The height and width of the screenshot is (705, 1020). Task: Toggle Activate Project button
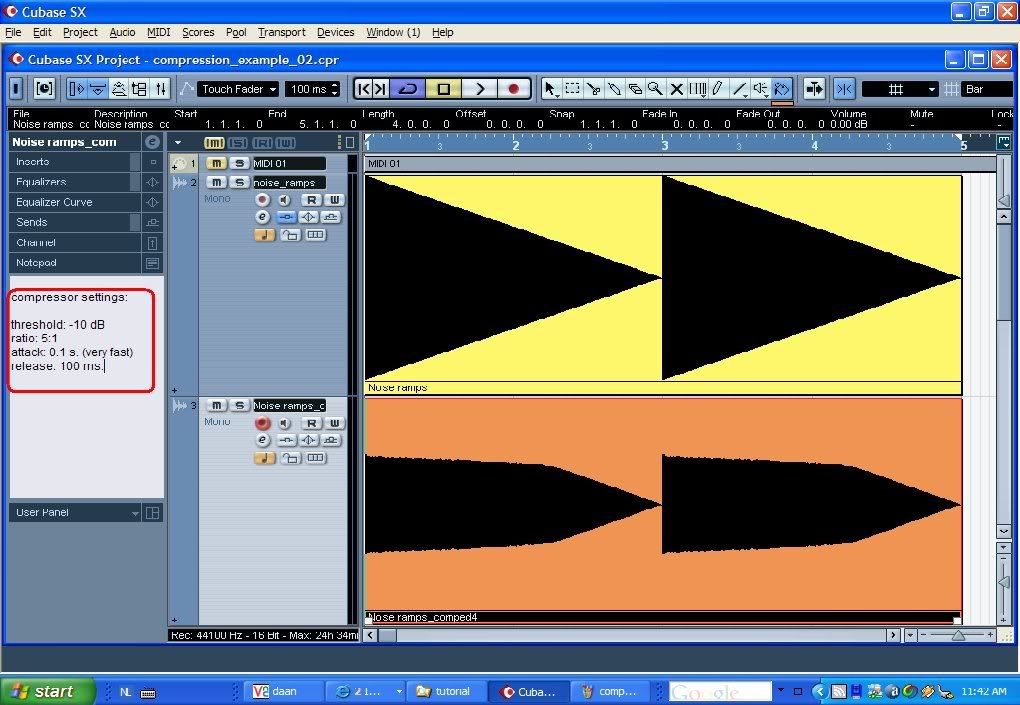point(17,88)
